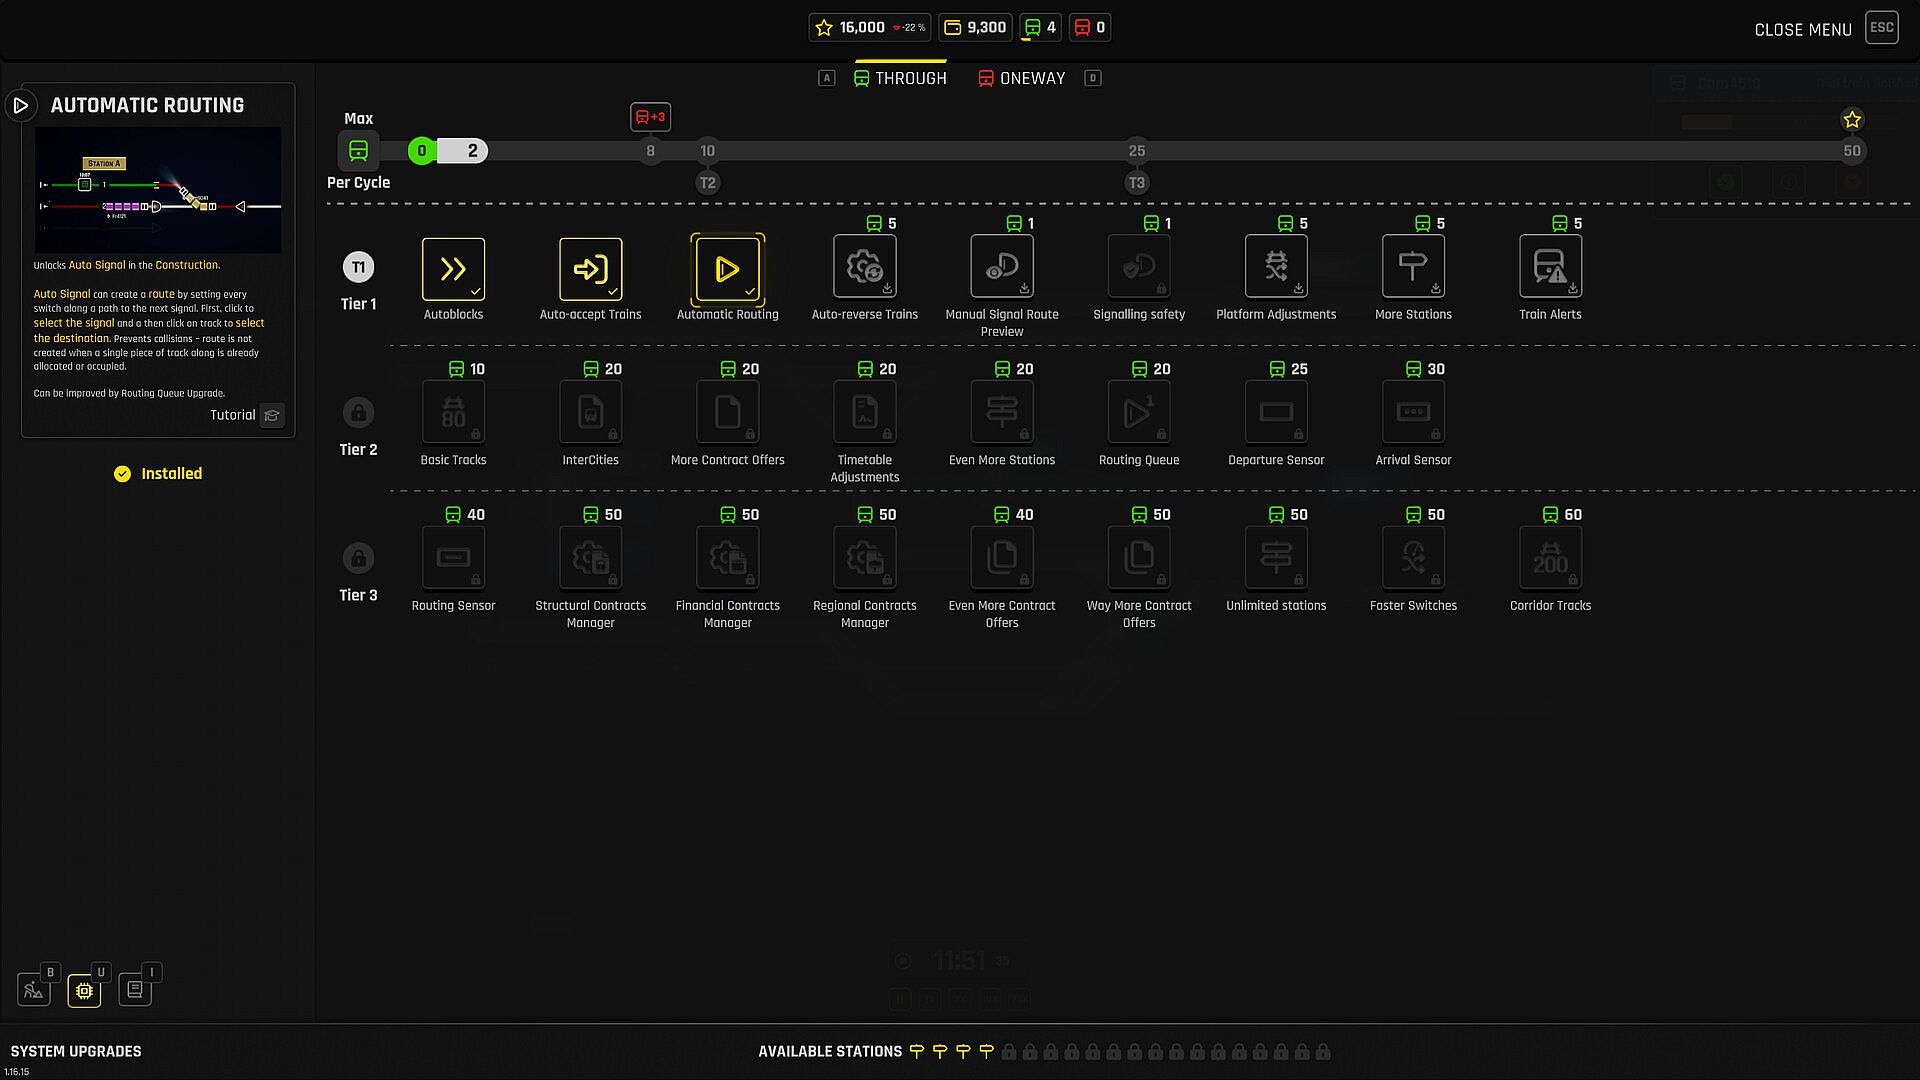The width and height of the screenshot is (1920, 1080).
Task: Click the 25 milestone on the trains progress bar
Action: tap(1136, 151)
